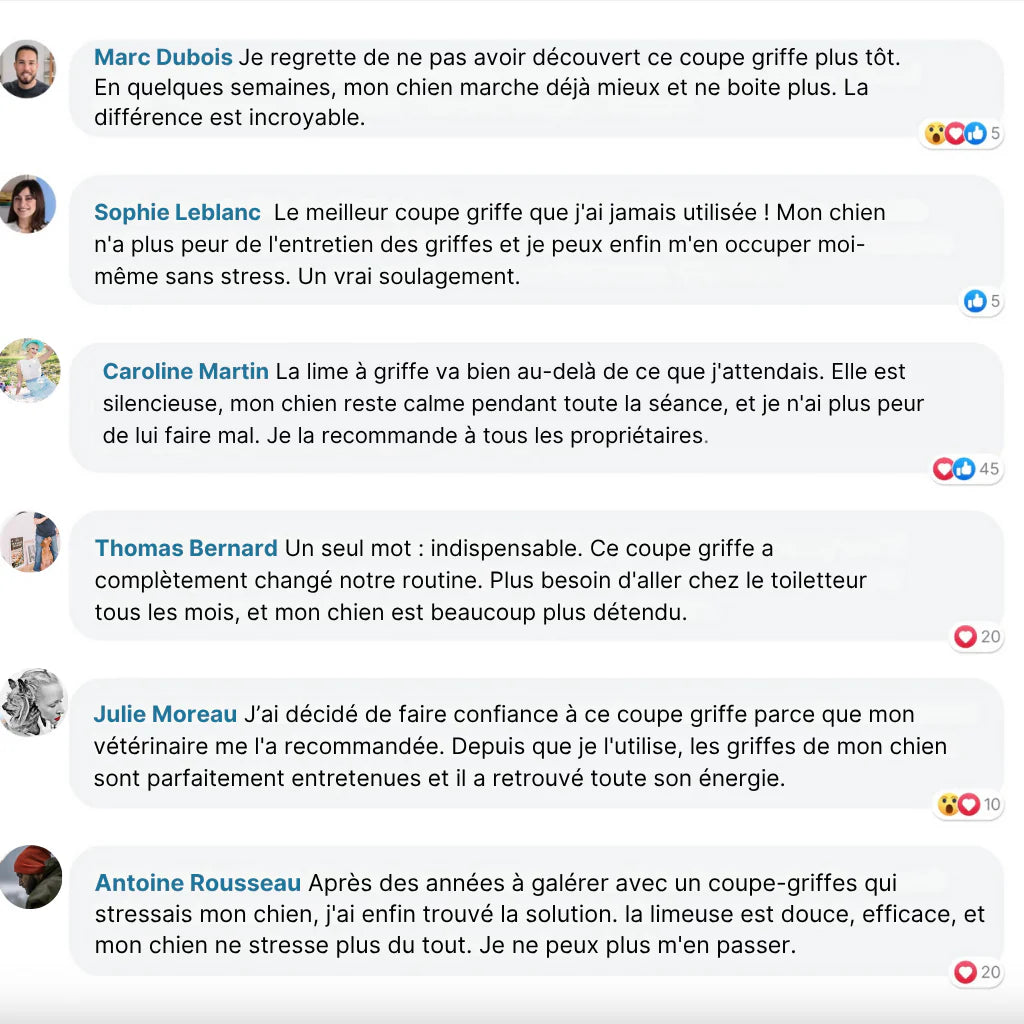Click the heart reaction on Antoine Rousseau's comment
1024x1024 pixels.
tap(965, 971)
